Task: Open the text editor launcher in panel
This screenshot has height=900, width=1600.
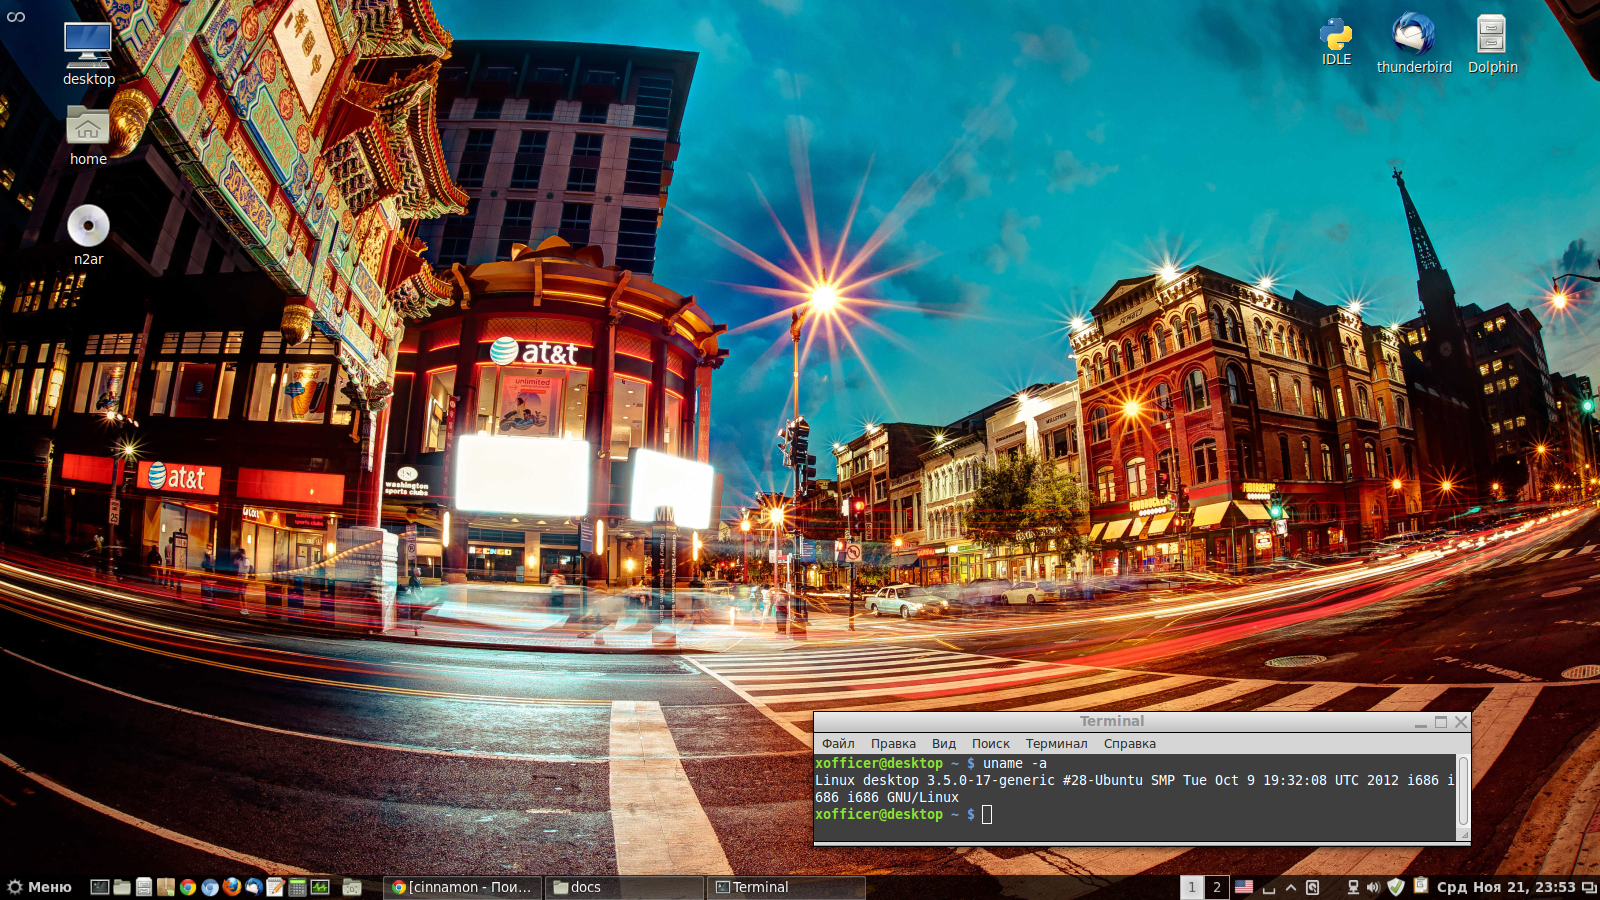Action: 276,887
